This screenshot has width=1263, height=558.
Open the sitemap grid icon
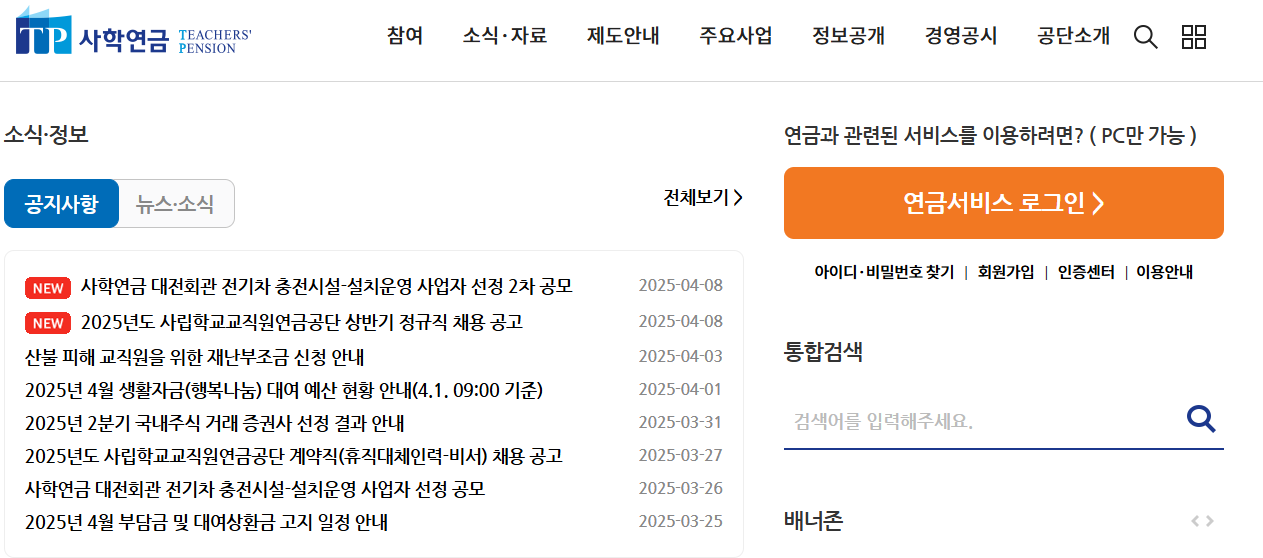1194,37
